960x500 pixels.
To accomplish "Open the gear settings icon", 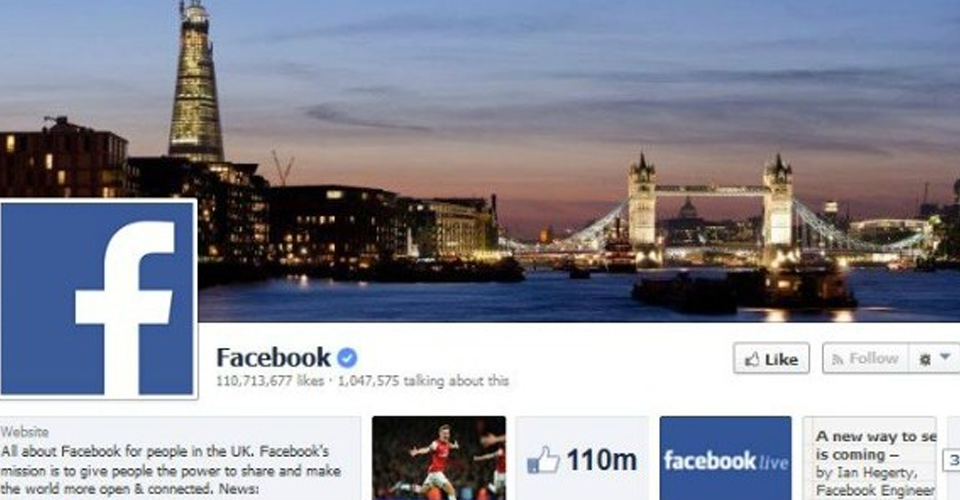I will (x=925, y=359).
